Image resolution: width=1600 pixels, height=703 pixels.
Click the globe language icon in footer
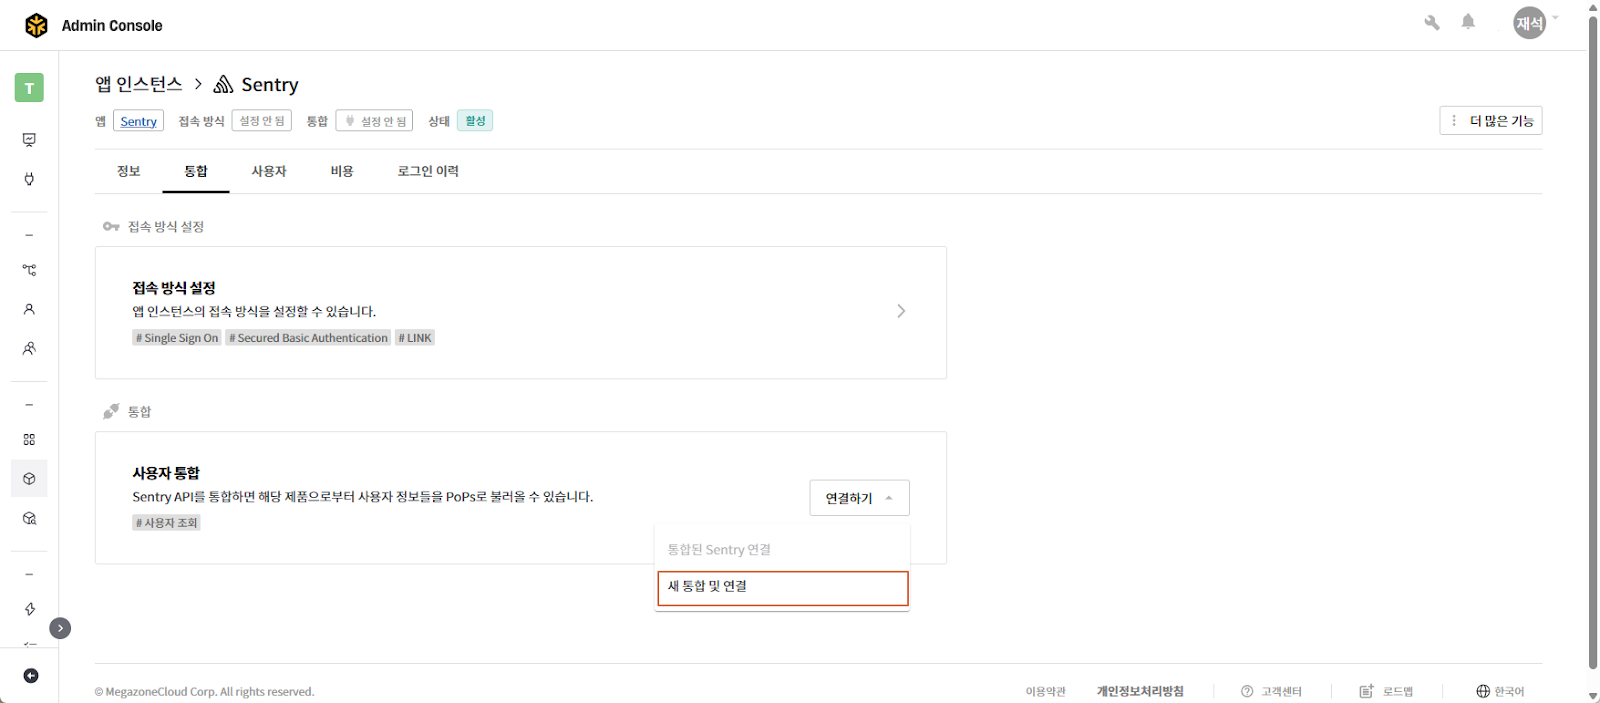pos(1483,691)
